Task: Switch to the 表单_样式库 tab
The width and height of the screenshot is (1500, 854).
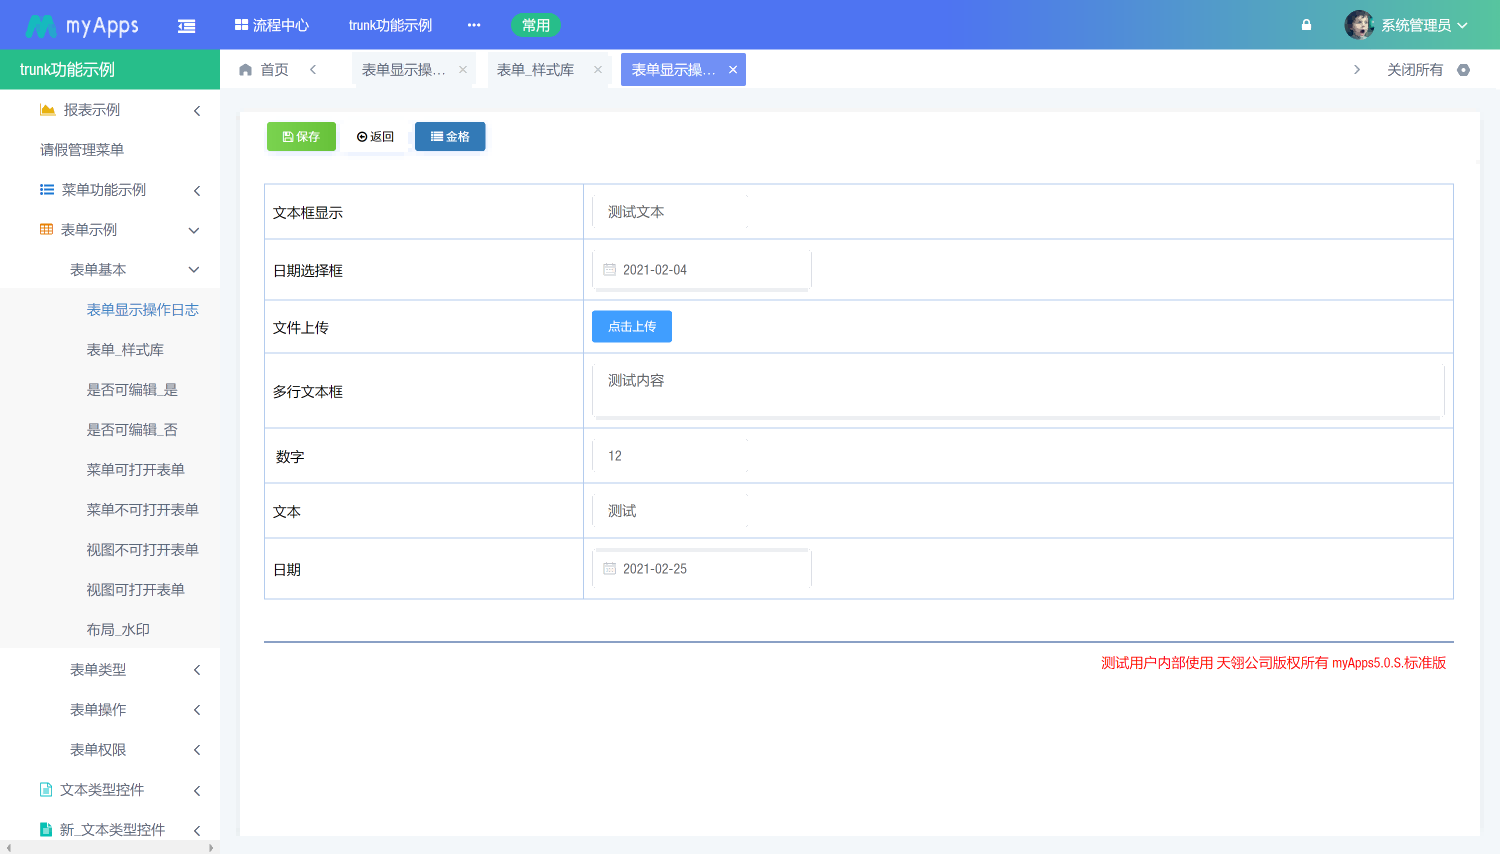Action: point(536,70)
